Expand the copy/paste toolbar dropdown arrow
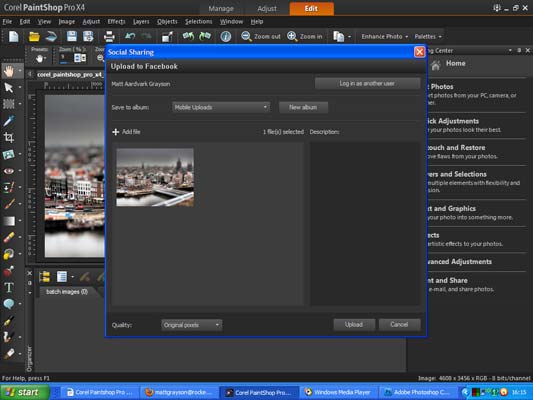 [349, 36]
